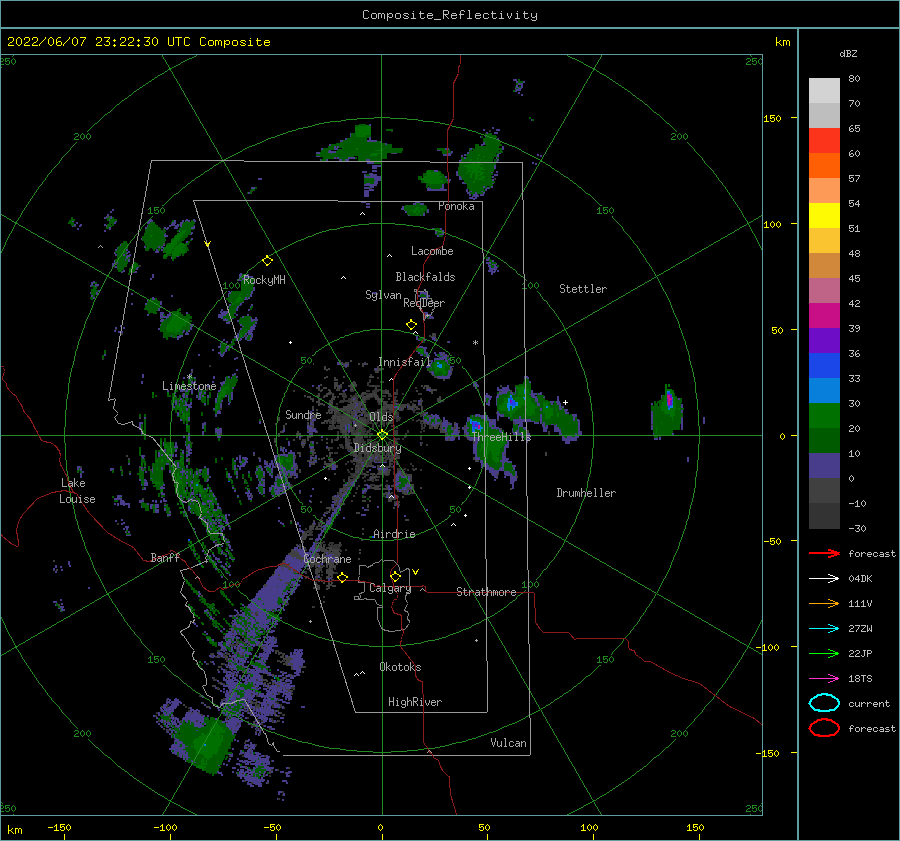
Task: Click the Sundre label
Action: coord(303,414)
